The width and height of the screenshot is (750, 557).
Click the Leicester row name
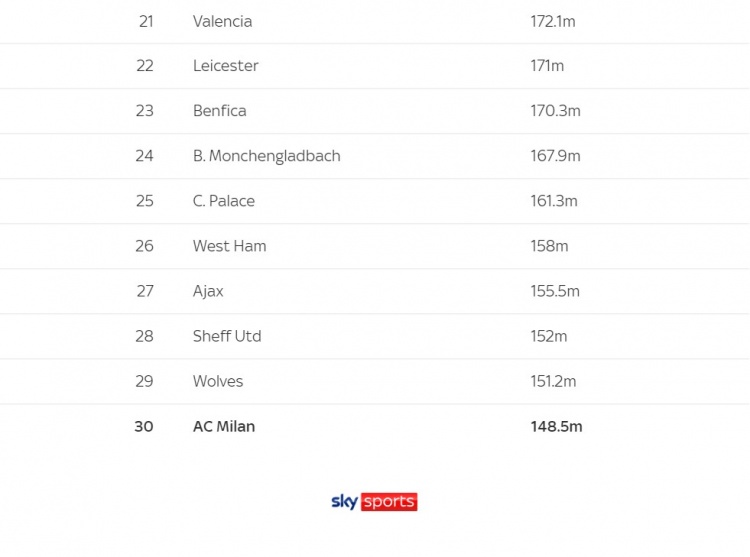click(226, 66)
